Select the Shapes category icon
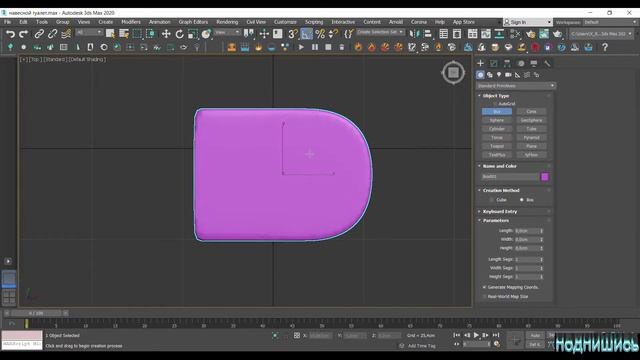Viewport: 640px width, 360px height. [x=490, y=75]
